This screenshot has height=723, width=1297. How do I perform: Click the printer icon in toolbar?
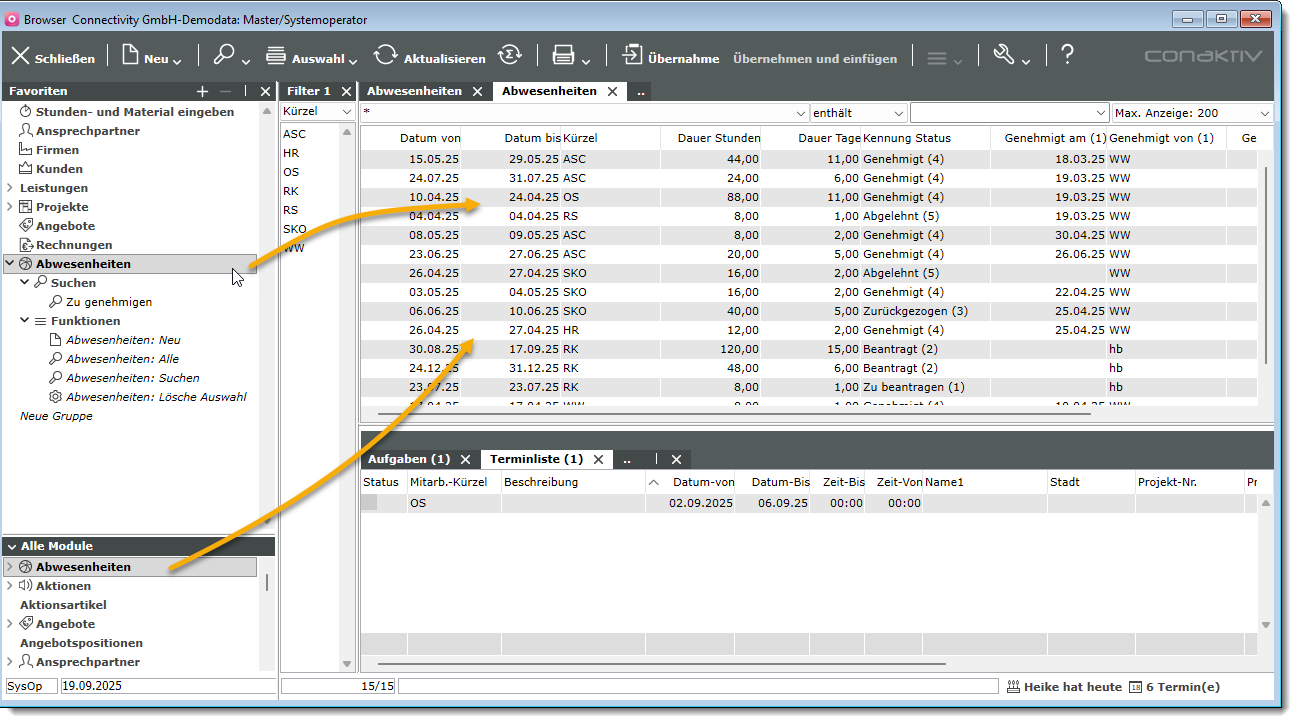pos(564,57)
